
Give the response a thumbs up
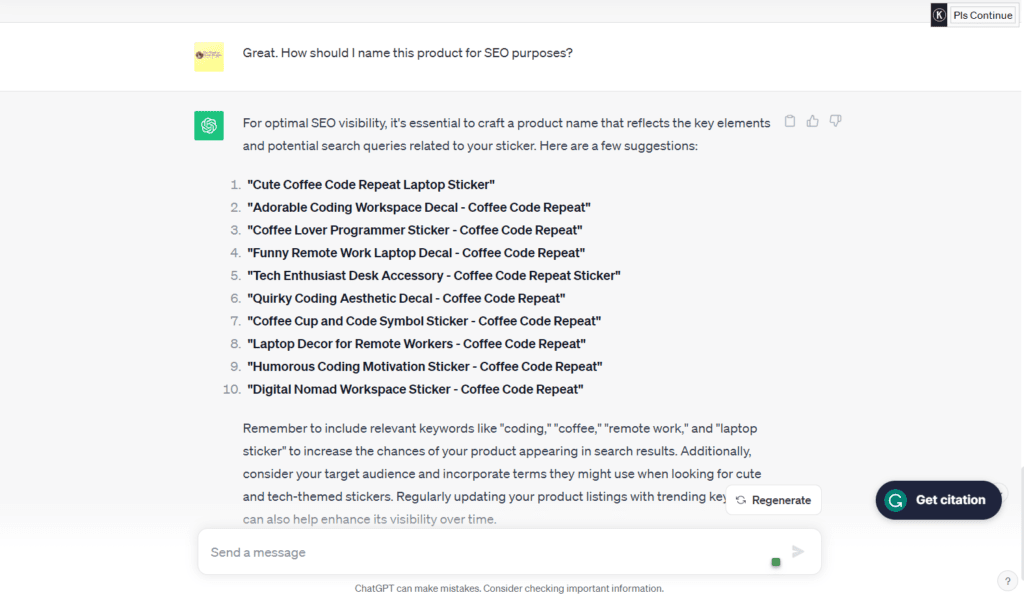click(813, 121)
